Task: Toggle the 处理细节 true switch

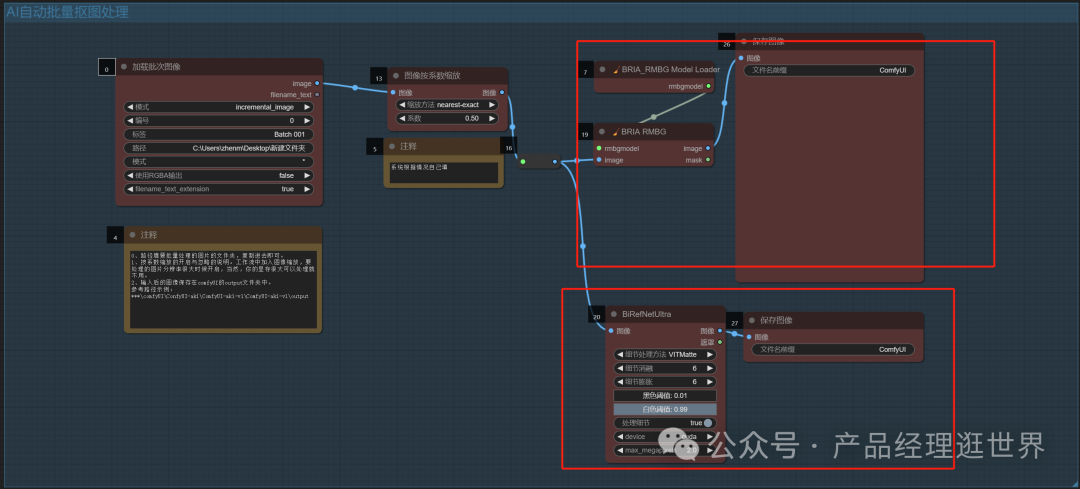Action: (707, 422)
